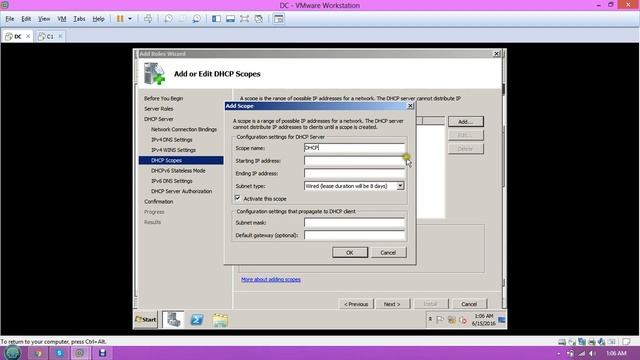Screen dimensions: 640x360
Task: Select the DHCPv6 Stateless Mode step
Action: pos(178,171)
